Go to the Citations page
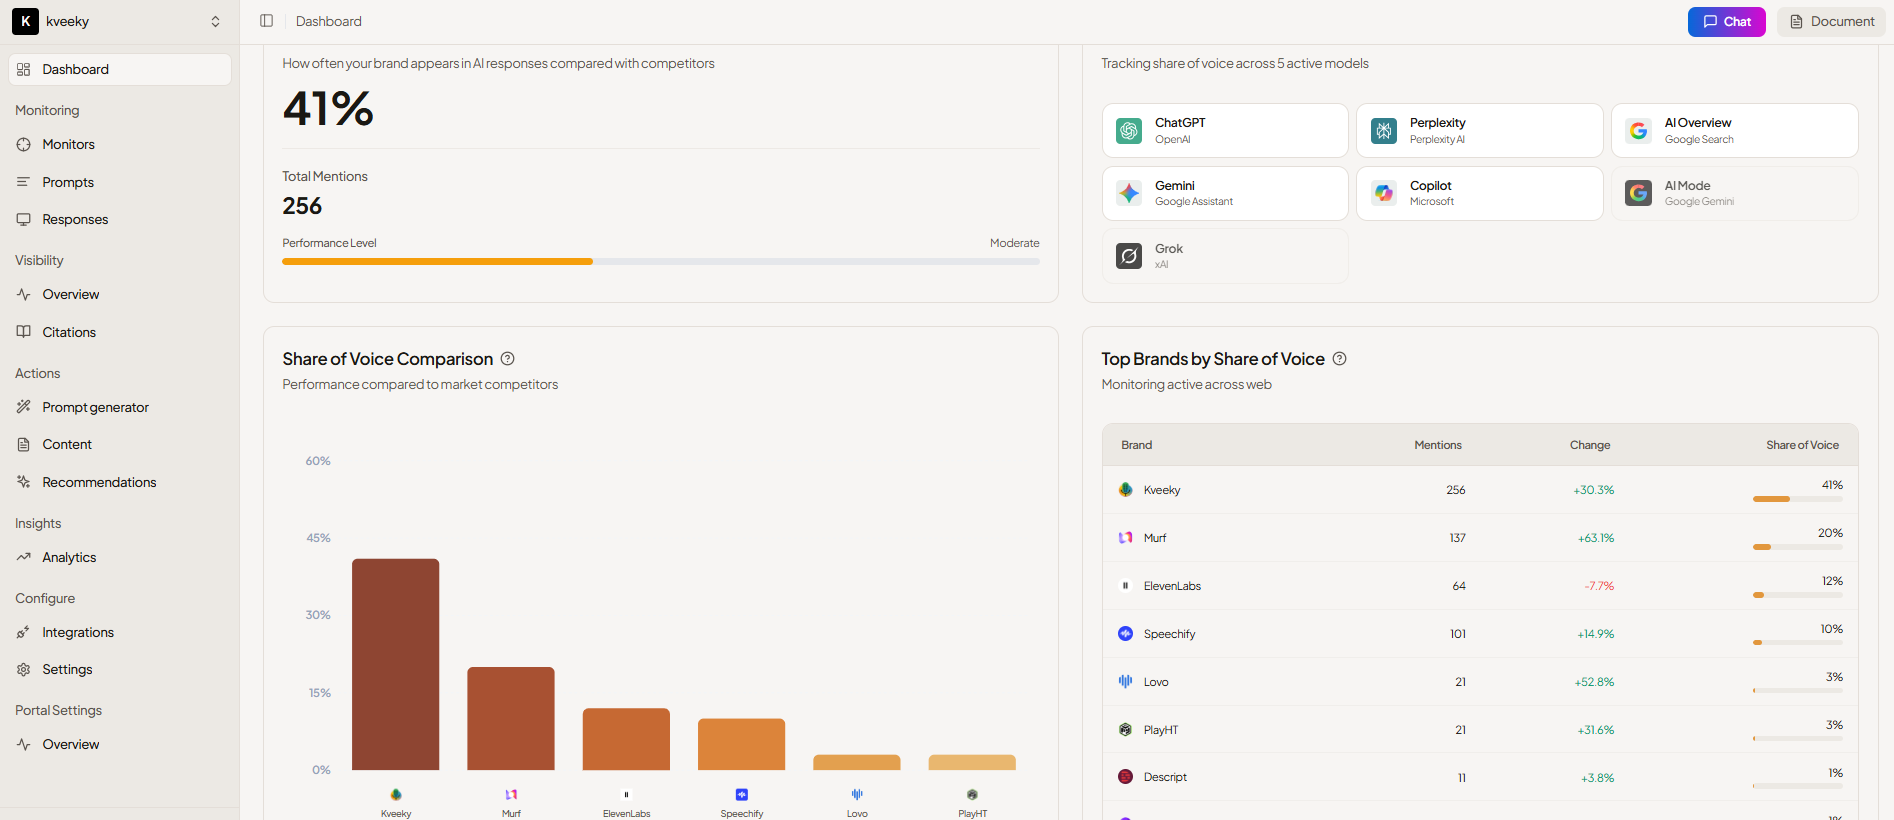This screenshot has width=1894, height=820. [69, 333]
